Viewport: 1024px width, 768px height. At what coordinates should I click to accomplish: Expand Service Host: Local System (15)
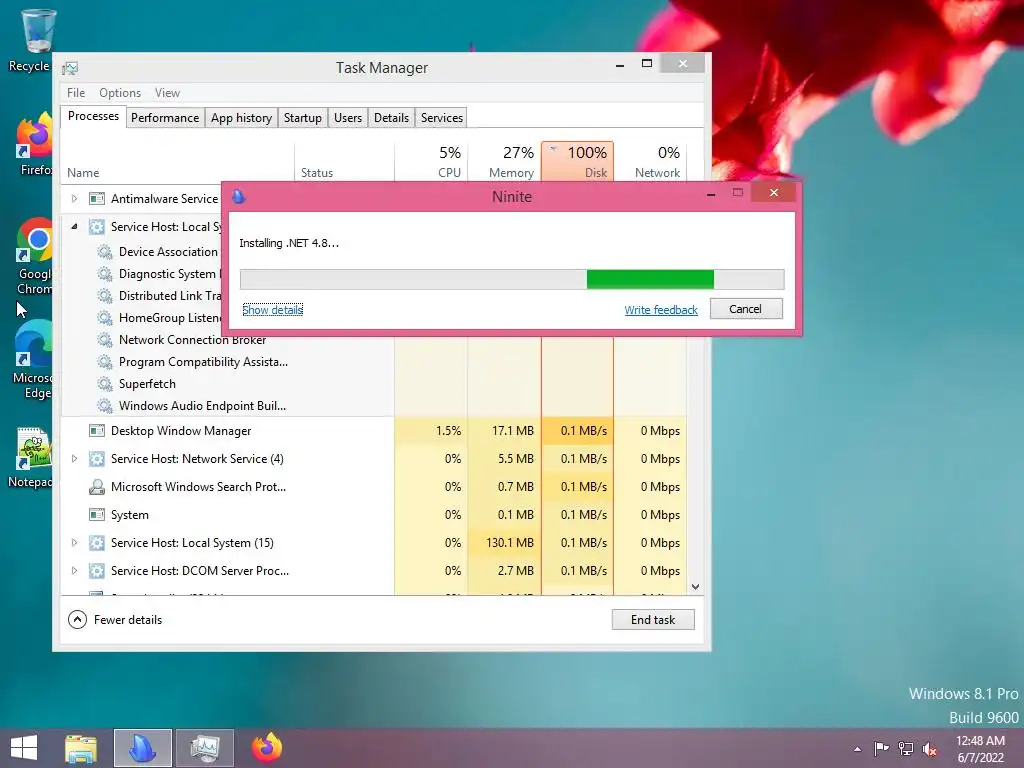coord(74,543)
